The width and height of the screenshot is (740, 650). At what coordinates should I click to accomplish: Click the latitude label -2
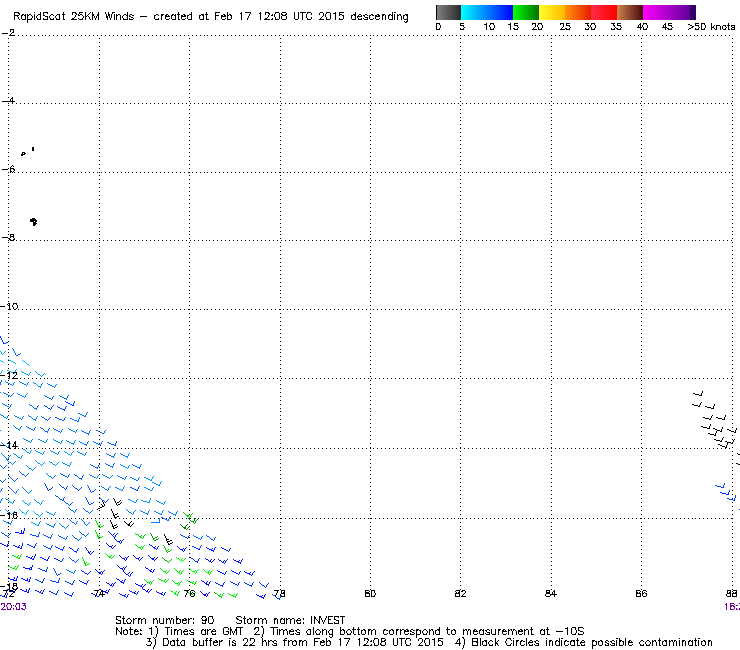click(x=8, y=33)
